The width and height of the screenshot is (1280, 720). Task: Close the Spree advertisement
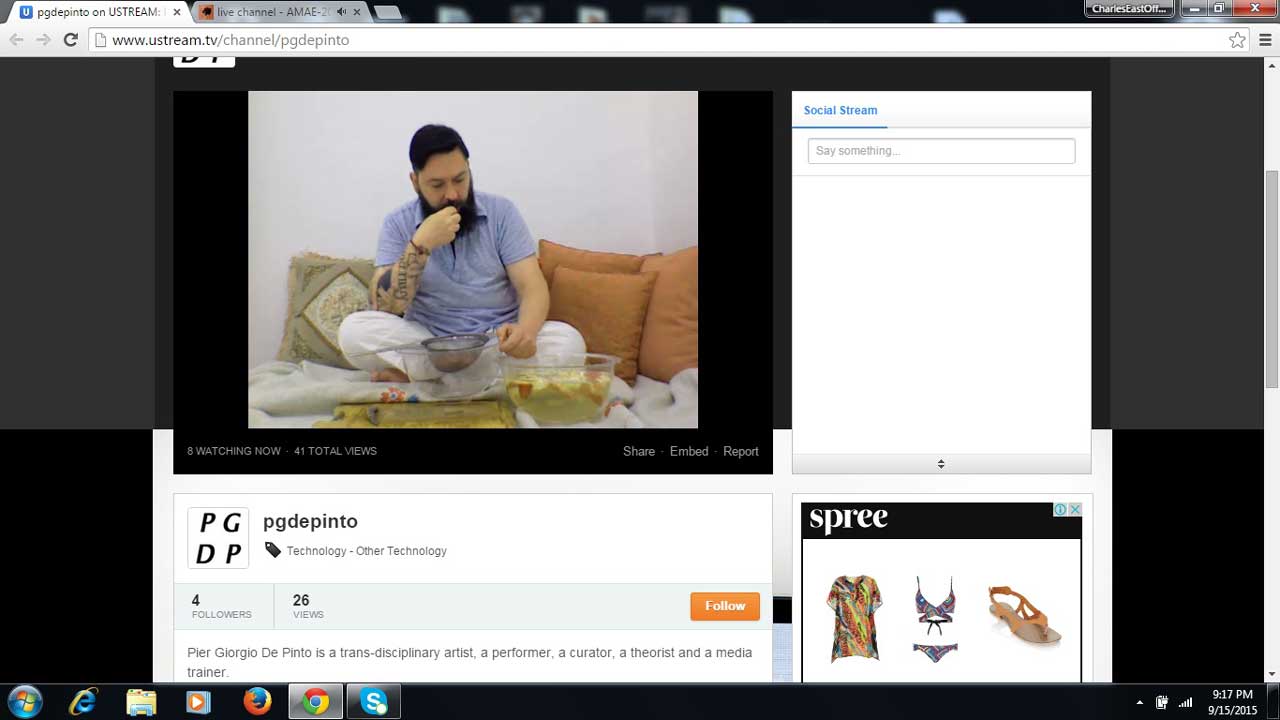(1075, 510)
